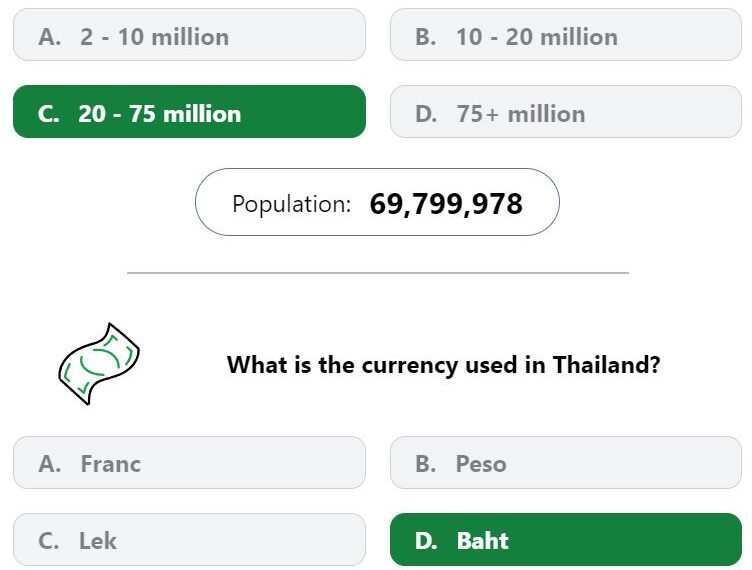Select answer B. 10 - 20 million

[565, 36]
